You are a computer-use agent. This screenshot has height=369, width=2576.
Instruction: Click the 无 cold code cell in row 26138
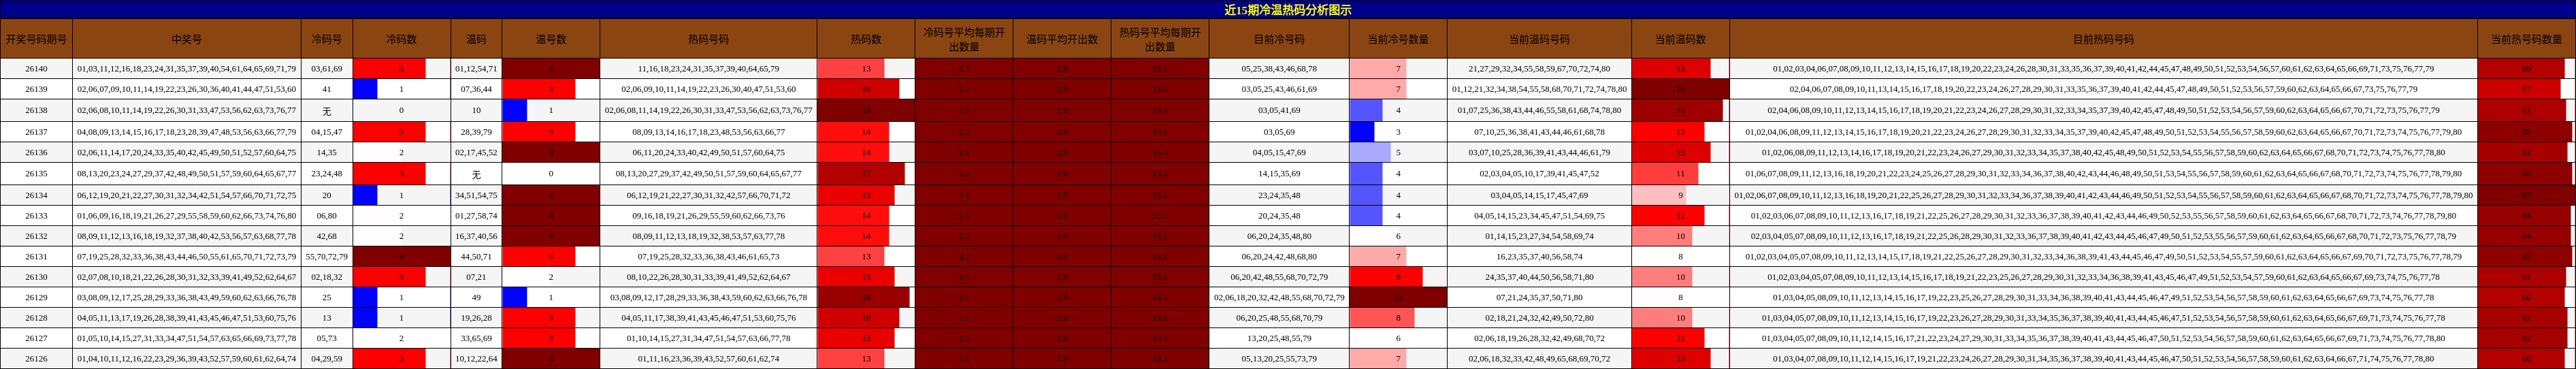click(x=326, y=110)
